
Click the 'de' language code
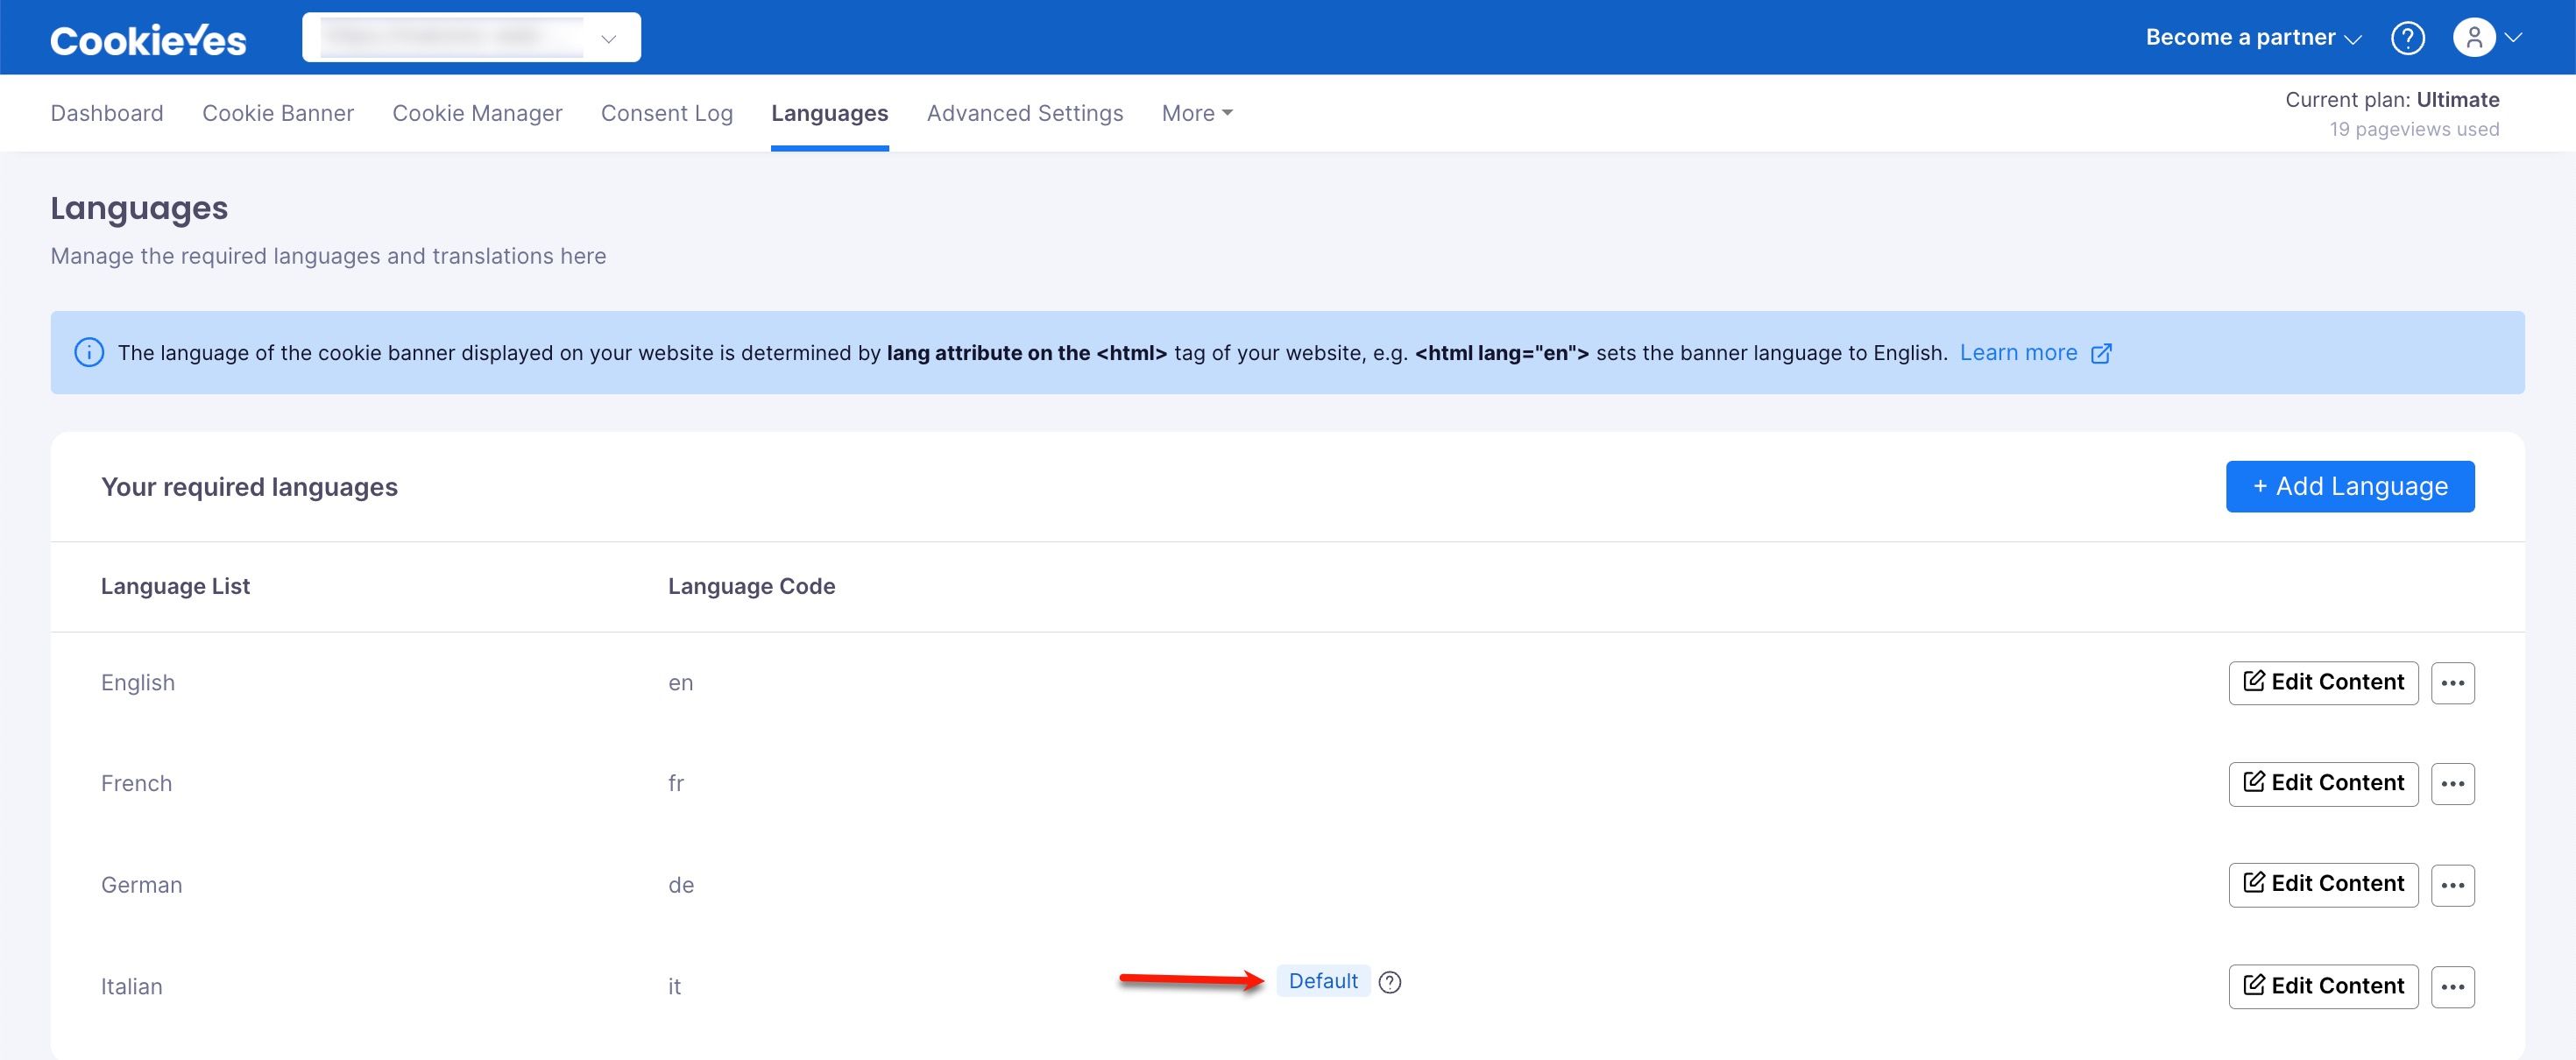(x=680, y=885)
